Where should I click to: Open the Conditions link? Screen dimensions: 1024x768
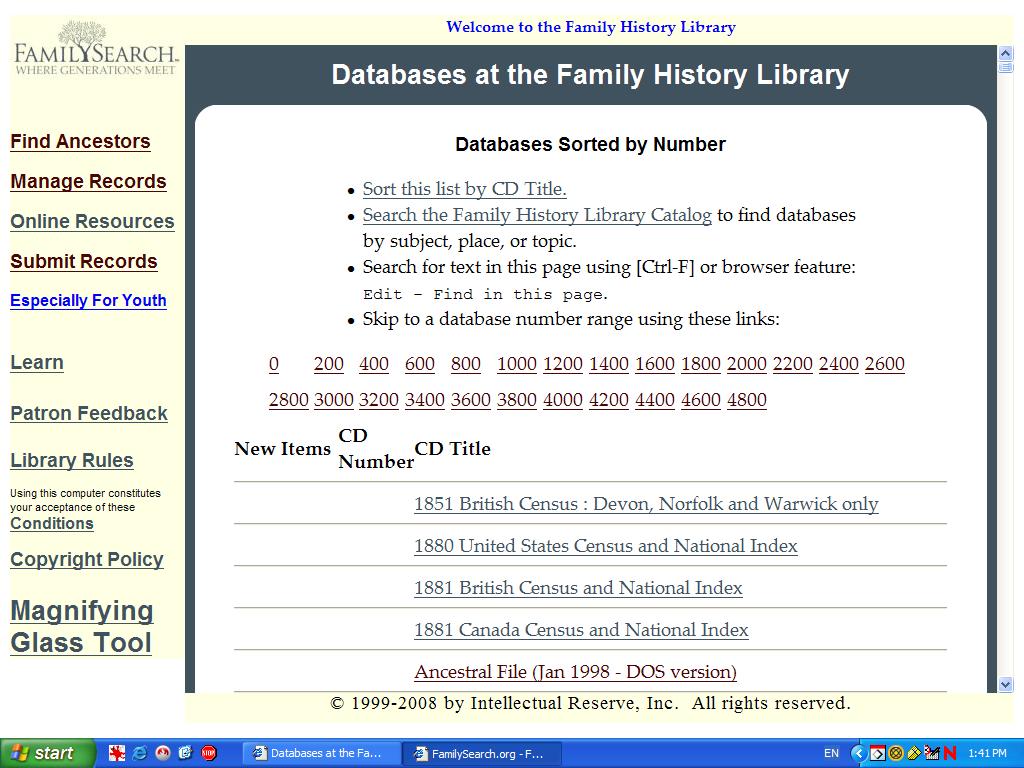pos(52,523)
